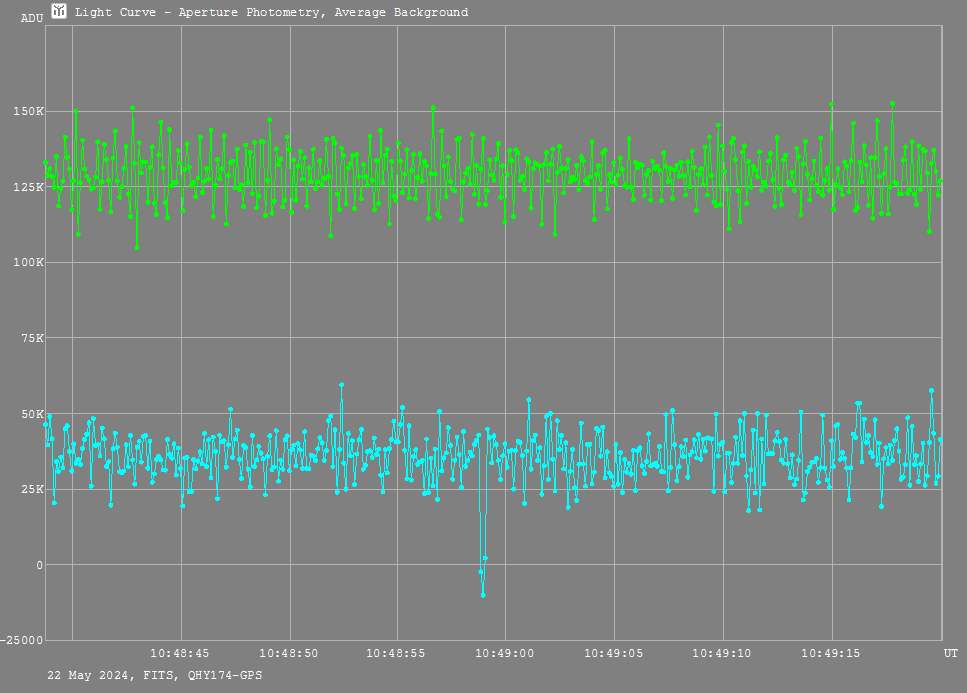This screenshot has height=693, width=967.
Task: Click the 10:48:55 time label
Action: pyautogui.click(x=396, y=654)
